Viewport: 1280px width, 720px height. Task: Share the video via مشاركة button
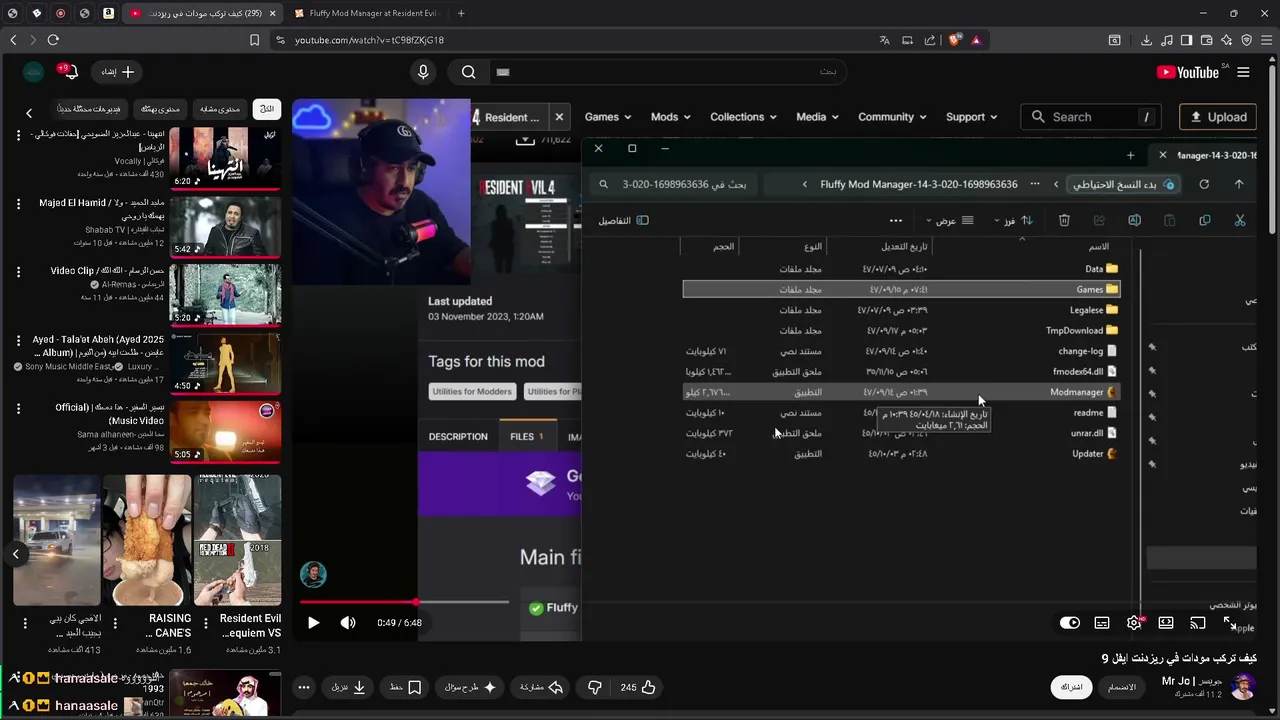542,687
